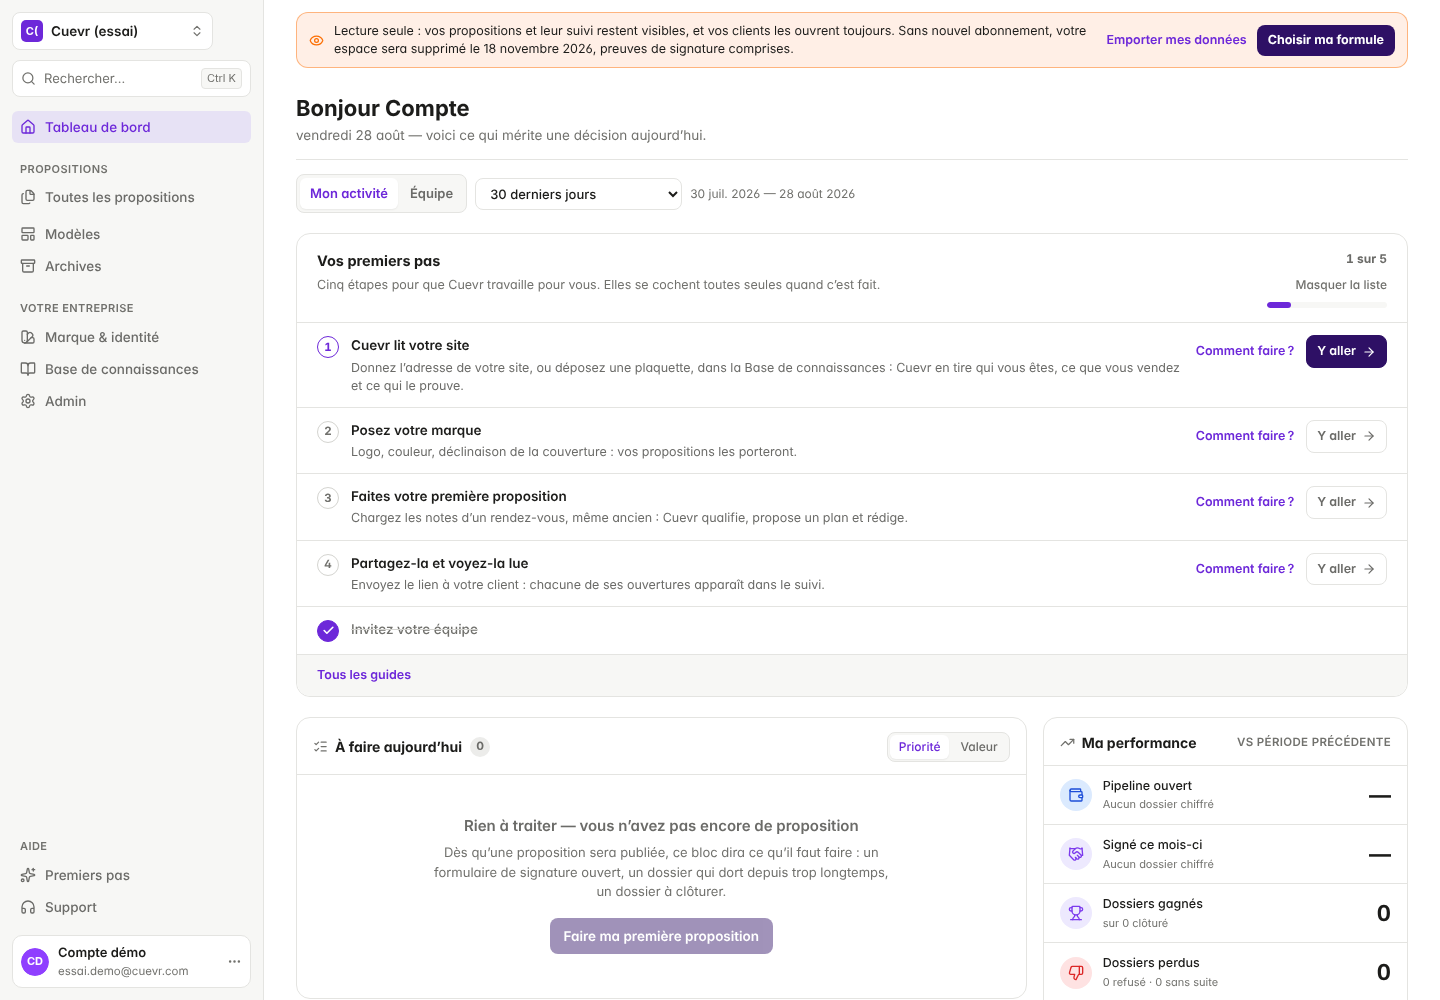The image size is (1440, 1000).
Task: Open the Cuevr (essai) workspace switcher
Action: pyautogui.click(x=112, y=31)
